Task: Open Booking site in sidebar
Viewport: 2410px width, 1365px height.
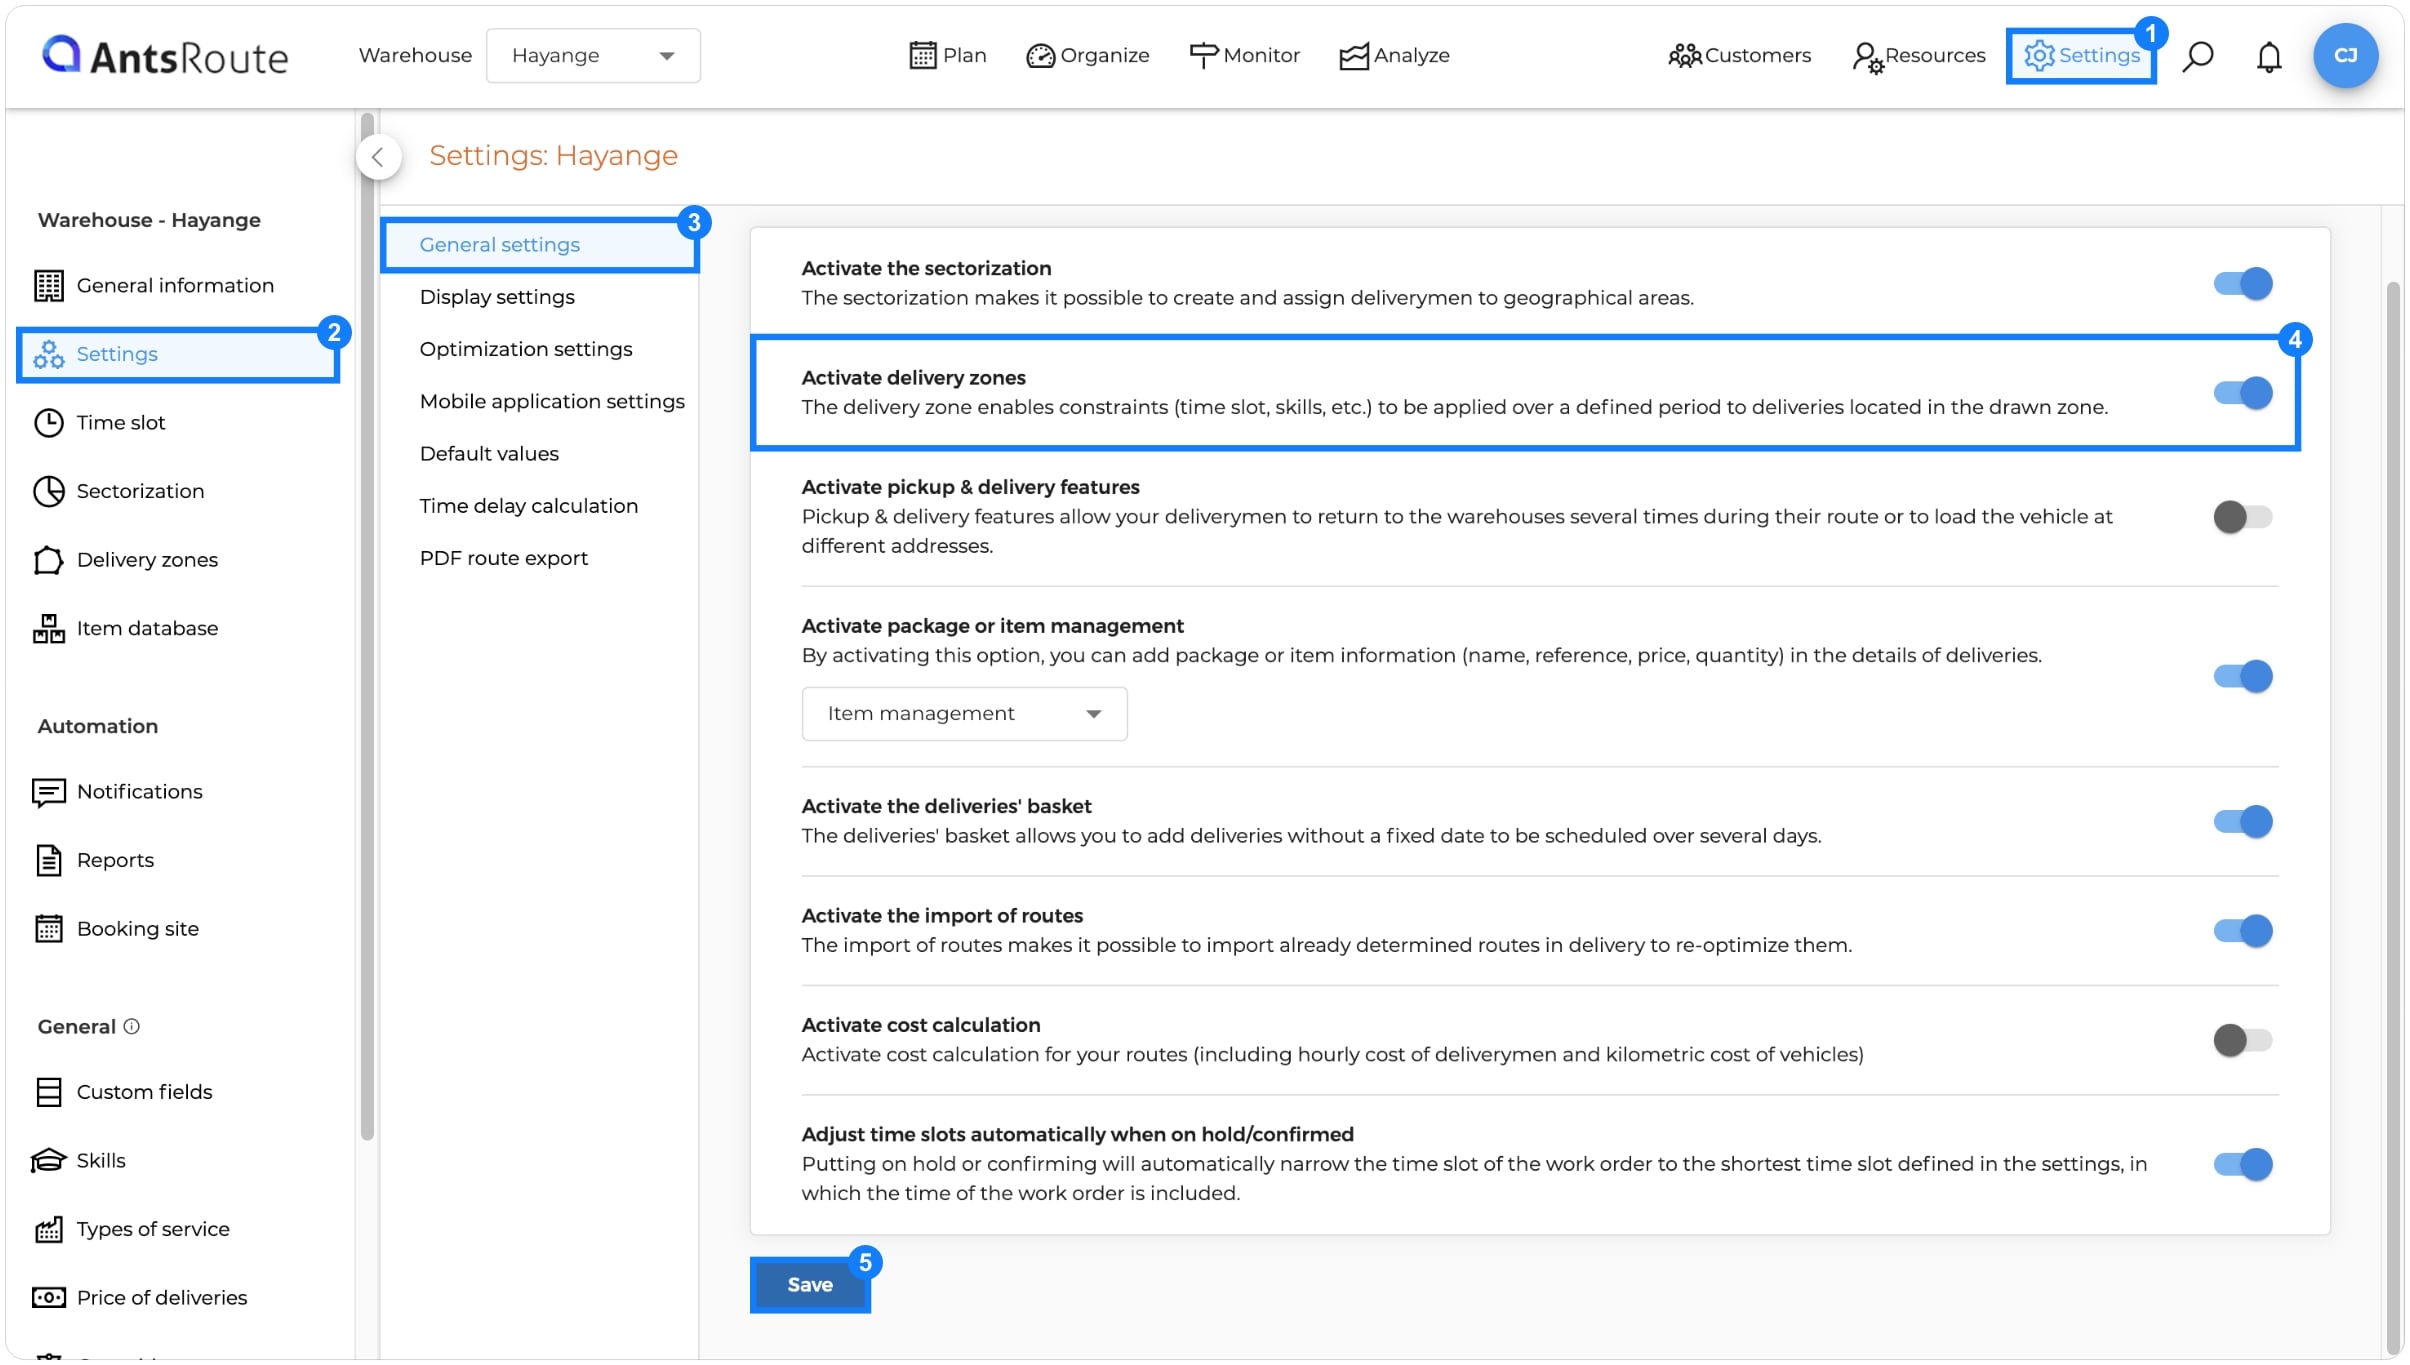Action: tap(137, 929)
